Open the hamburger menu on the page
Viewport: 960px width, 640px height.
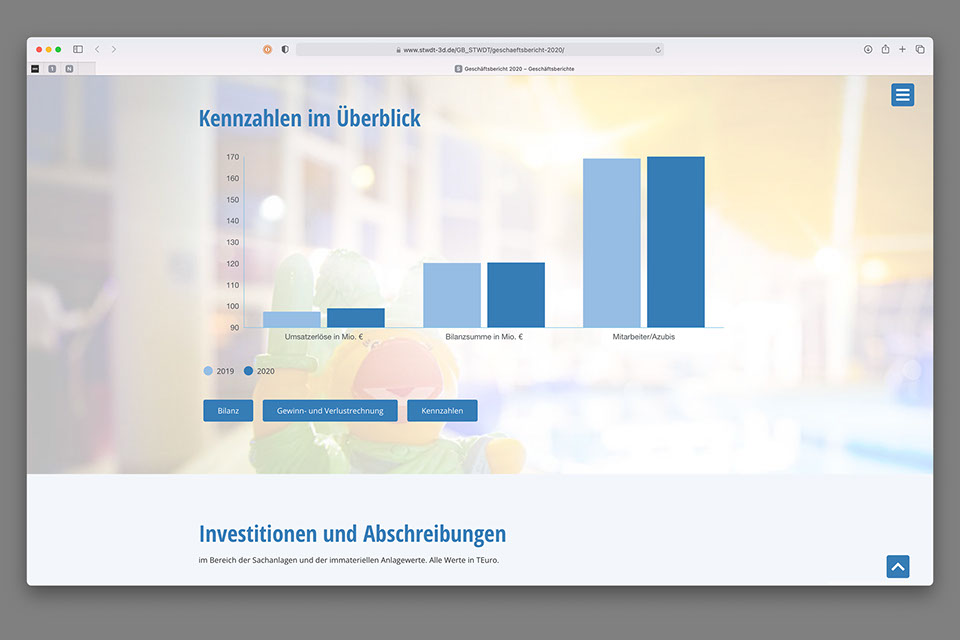pyautogui.click(x=902, y=95)
